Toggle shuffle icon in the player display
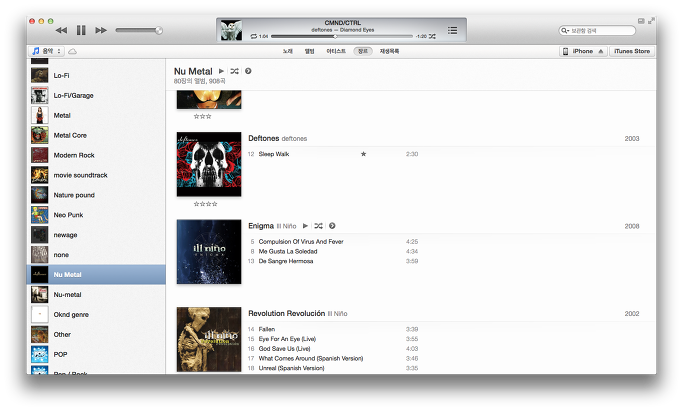 click(432, 37)
